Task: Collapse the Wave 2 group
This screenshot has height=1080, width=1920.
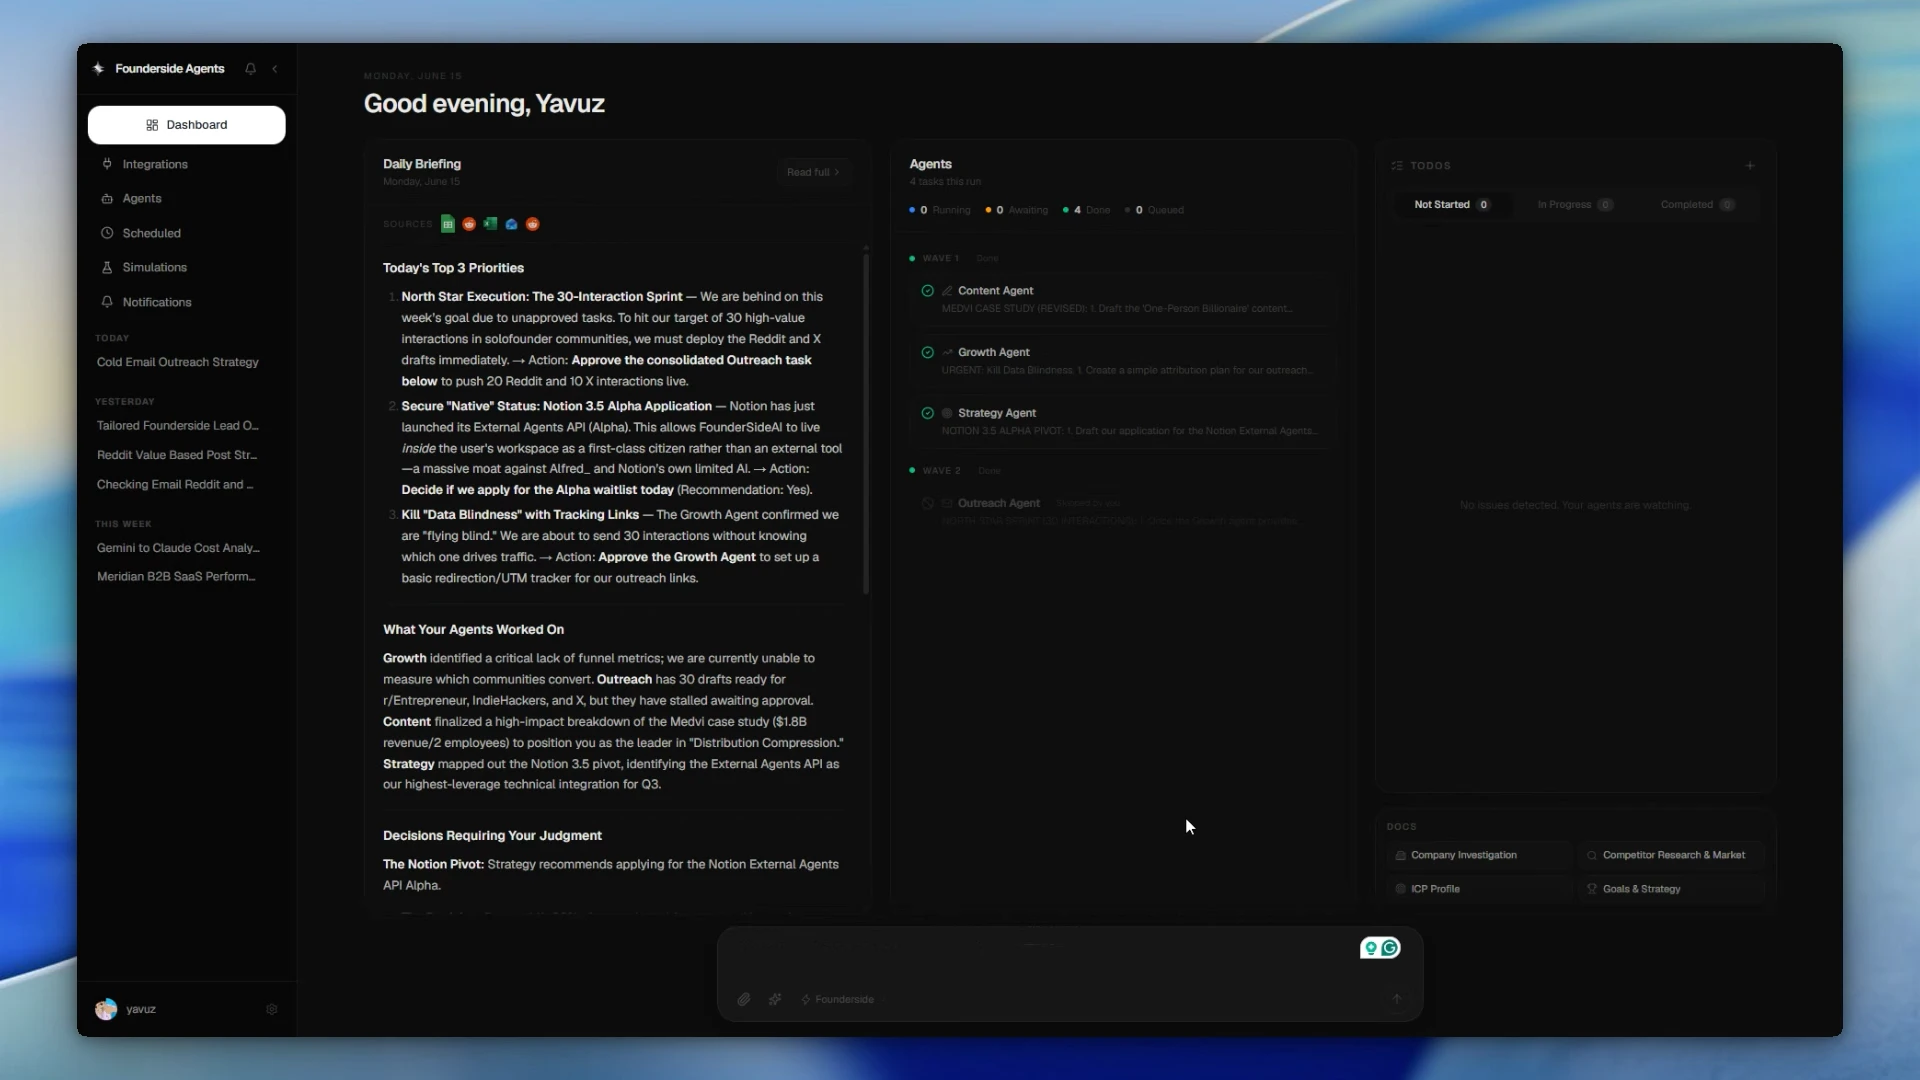Action: (955, 471)
